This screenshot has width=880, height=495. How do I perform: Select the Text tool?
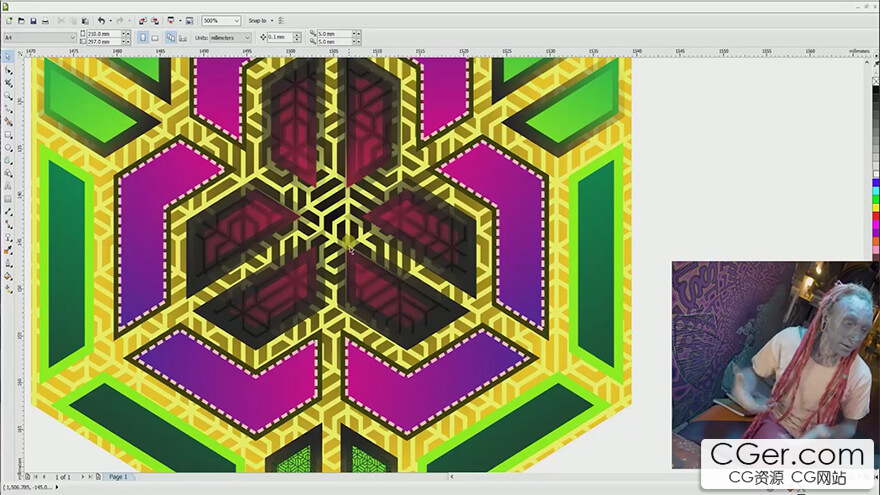coord(8,186)
